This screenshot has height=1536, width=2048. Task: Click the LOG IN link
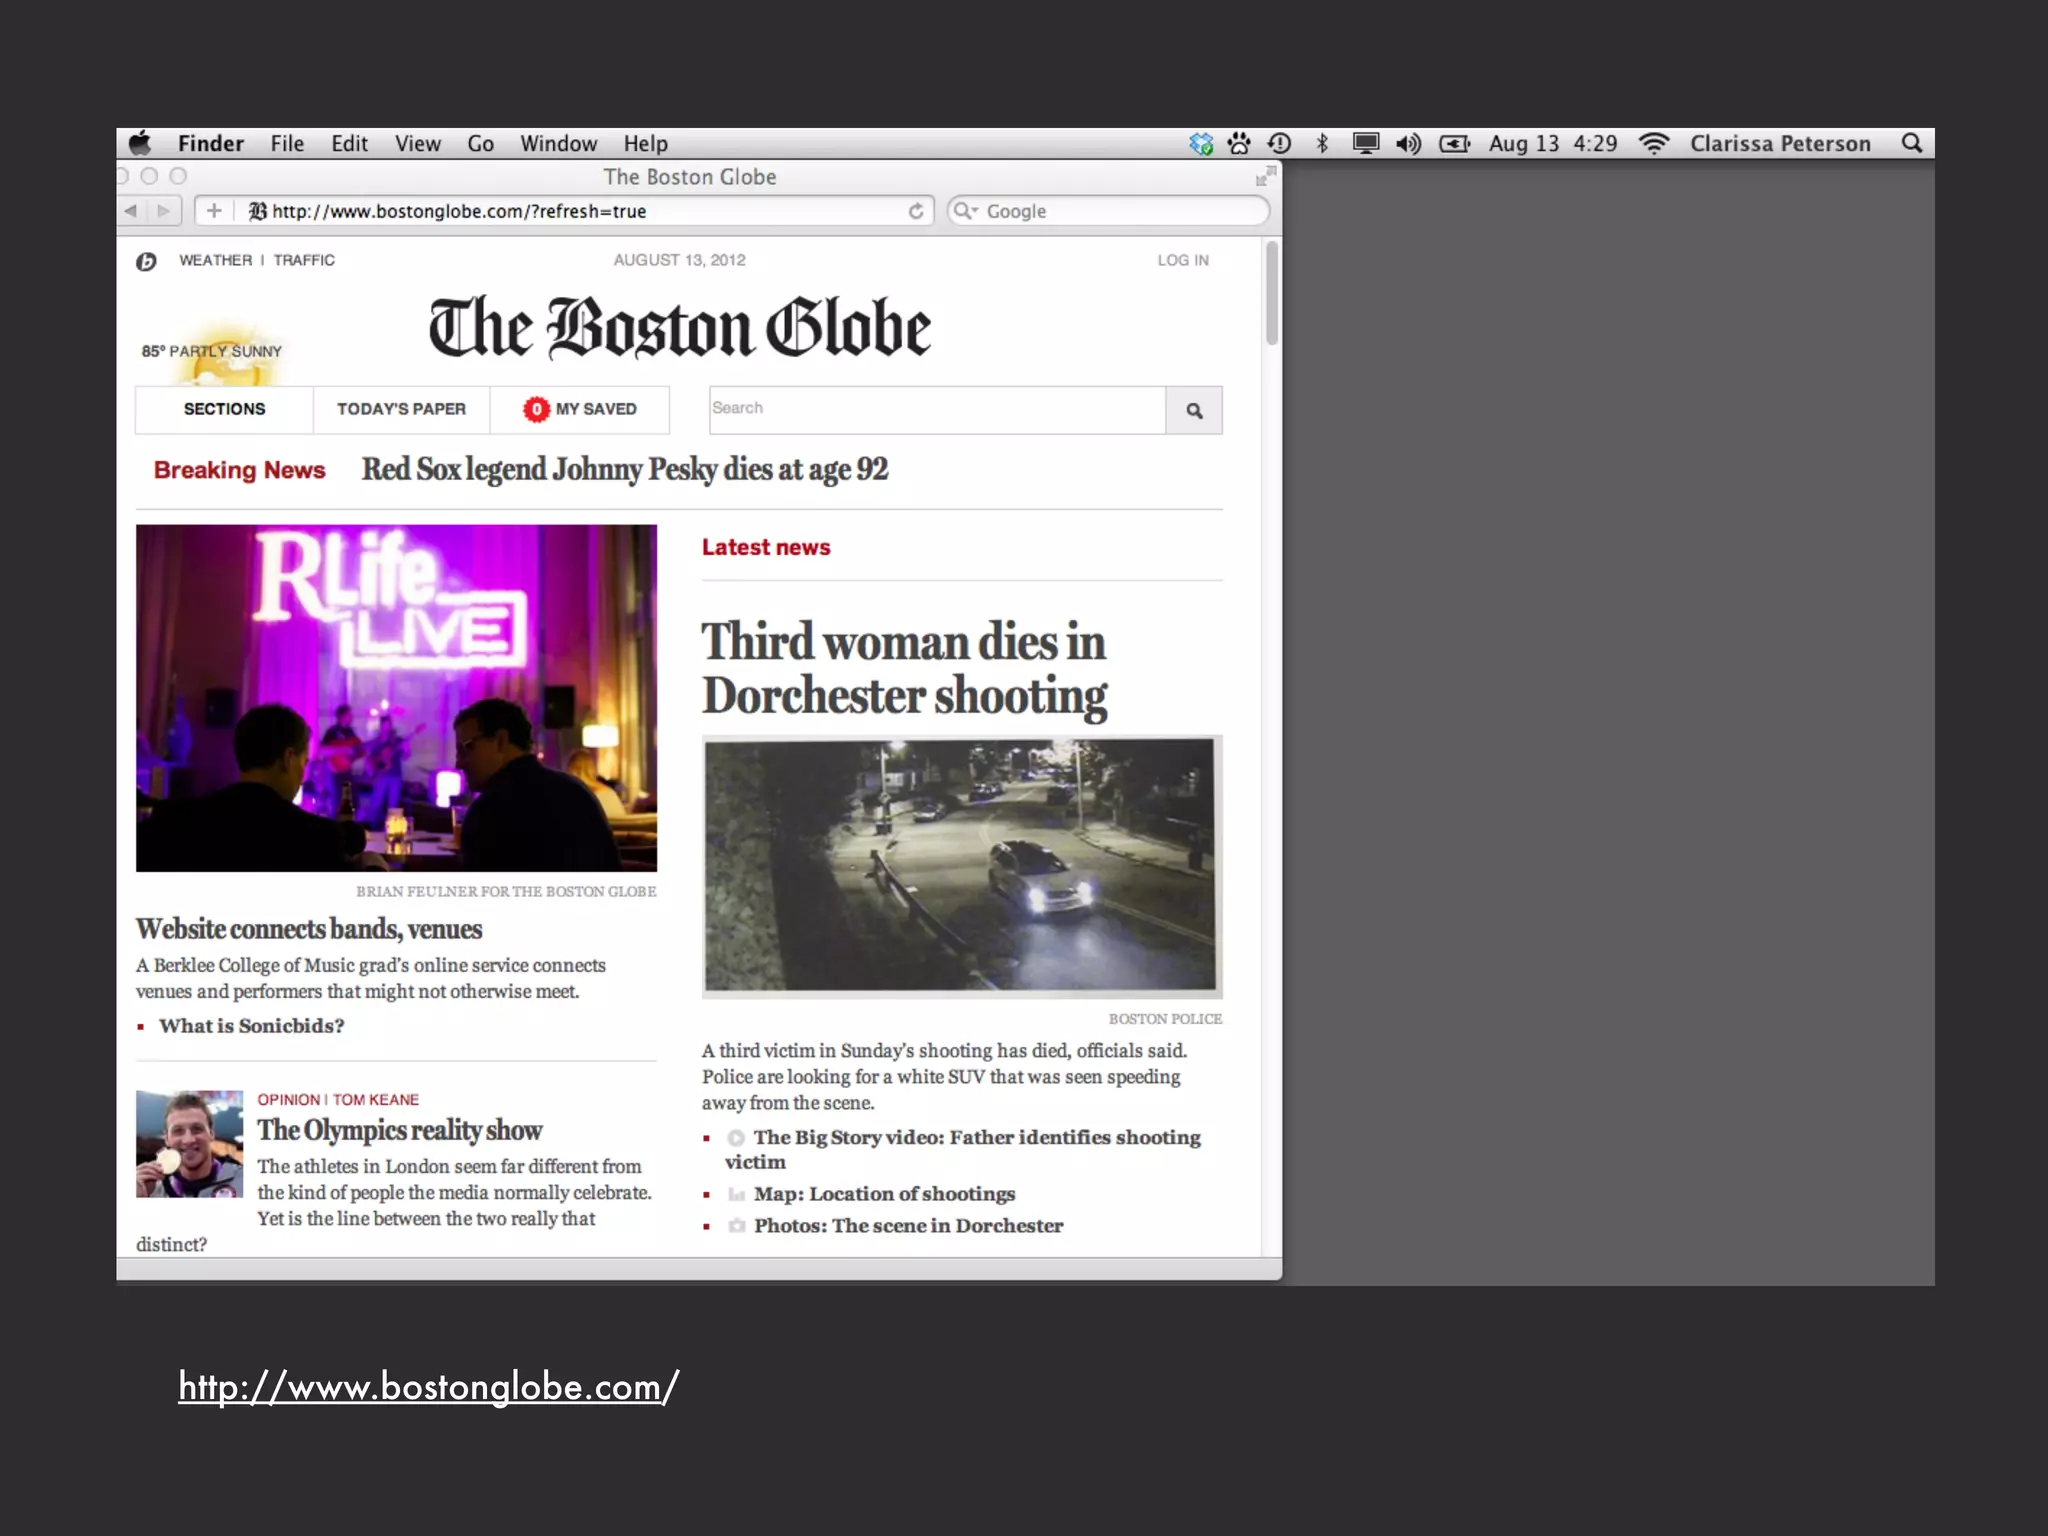coord(1183,260)
